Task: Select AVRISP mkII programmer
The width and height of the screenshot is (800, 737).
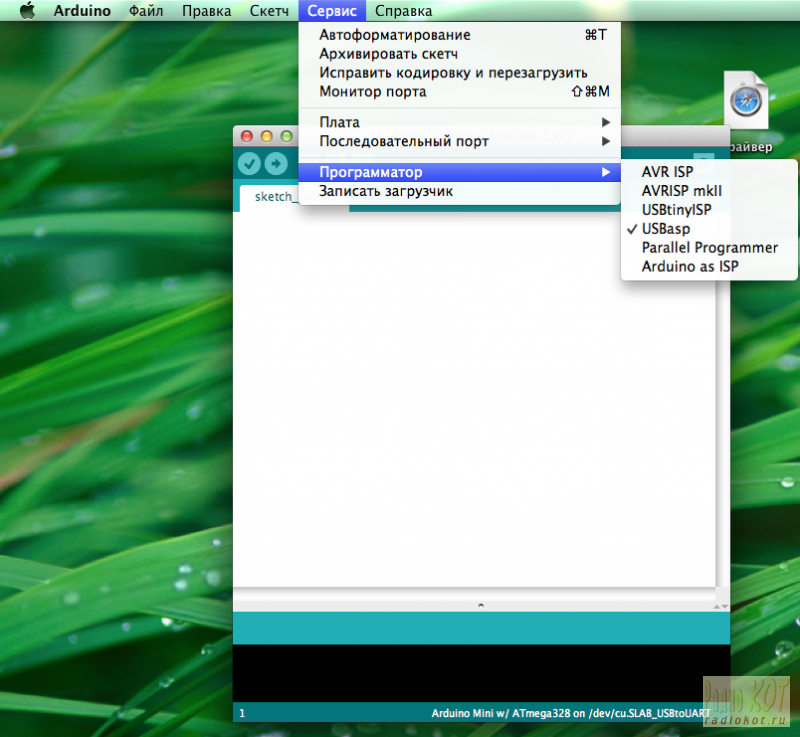Action: [709, 191]
